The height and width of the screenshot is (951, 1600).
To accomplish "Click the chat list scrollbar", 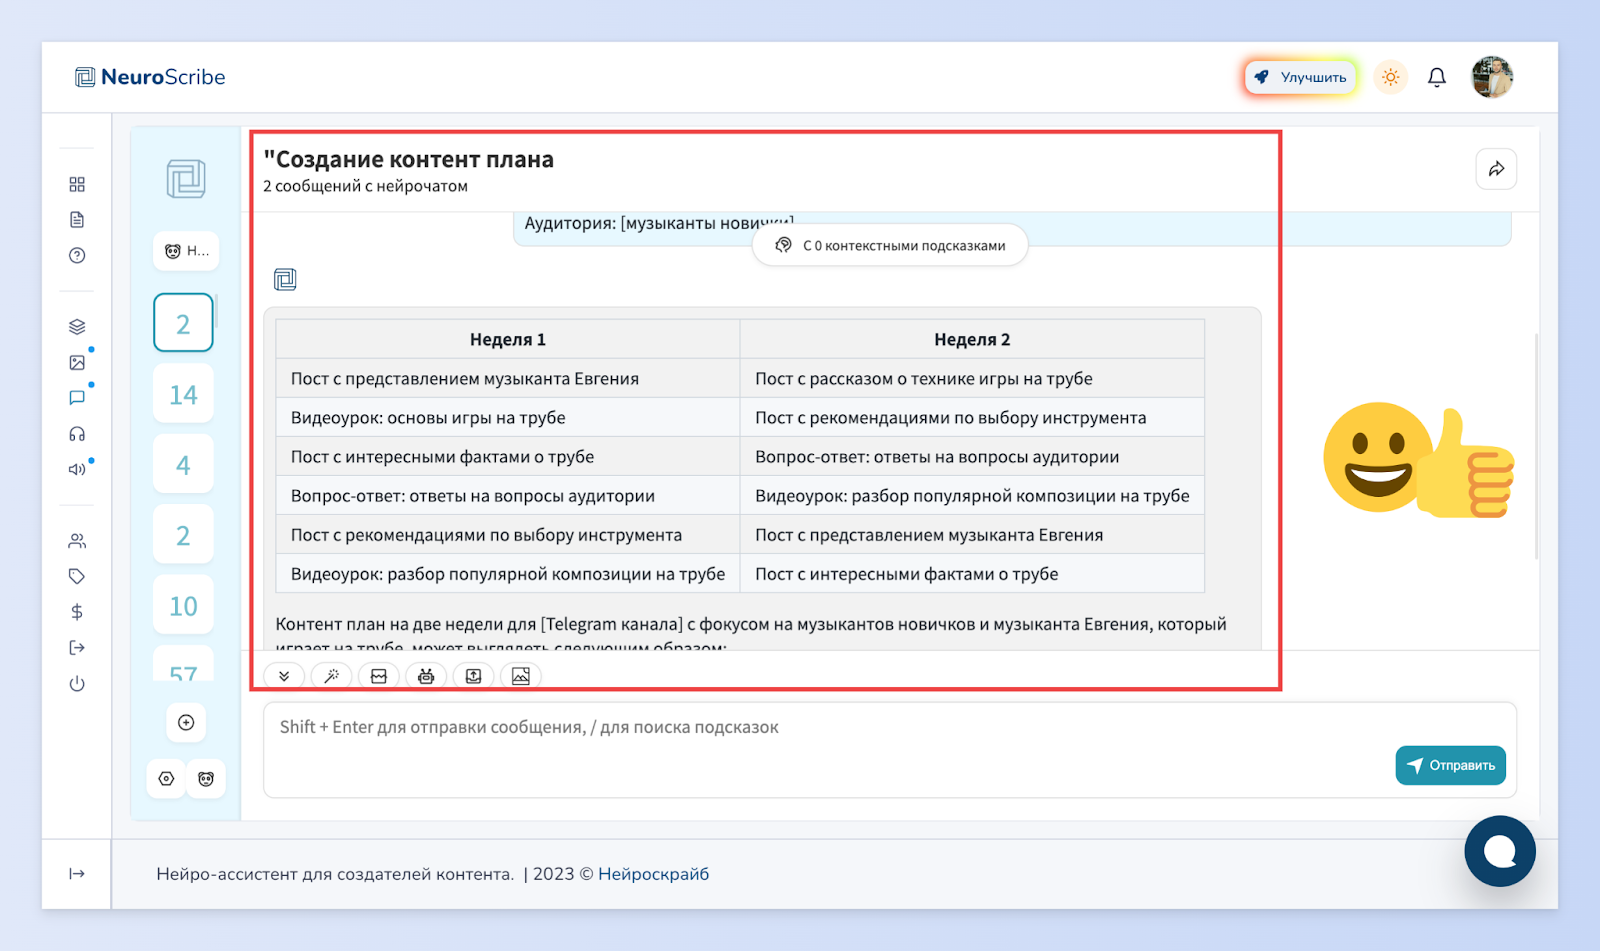I will [216, 313].
